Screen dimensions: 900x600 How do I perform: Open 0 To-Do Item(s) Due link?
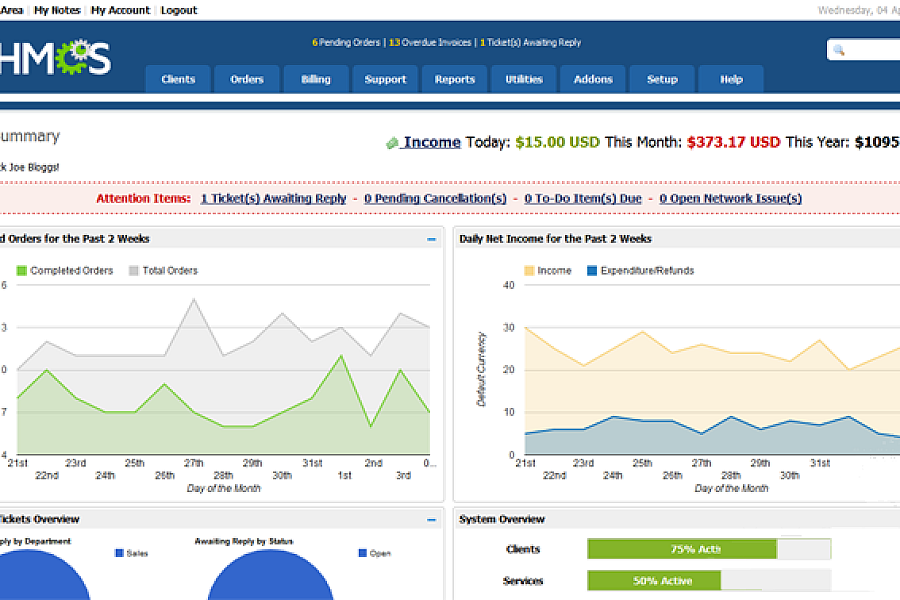pyautogui.click(x=583, y=198)
